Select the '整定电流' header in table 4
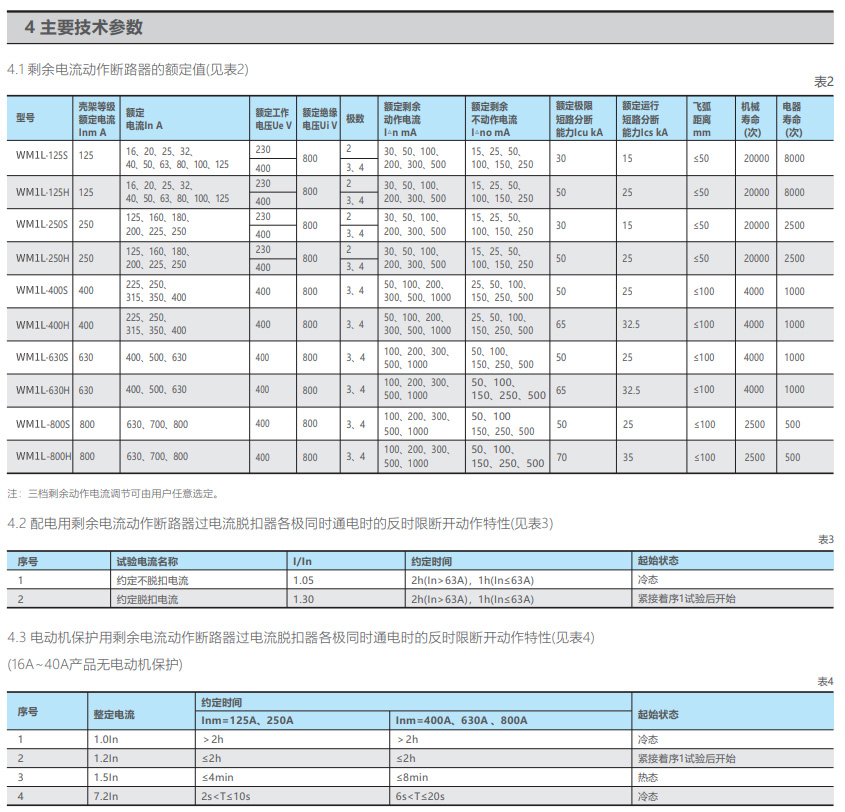This screenshot has width=845, height=812. 113,714
